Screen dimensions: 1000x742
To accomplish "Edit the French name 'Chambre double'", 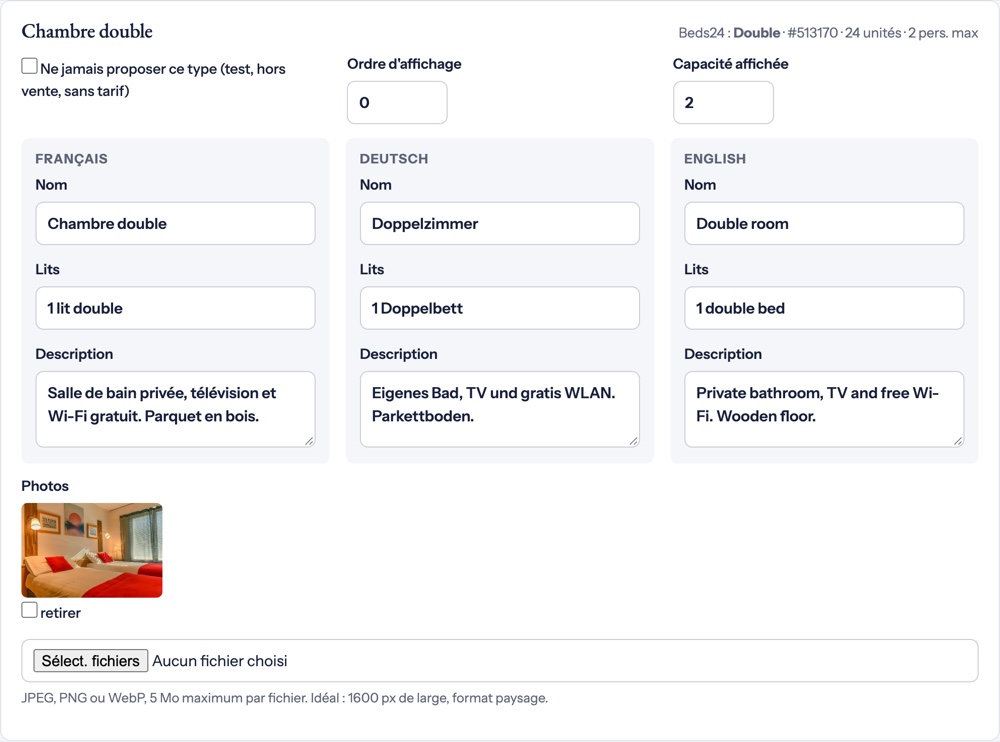I will [175, 224].
